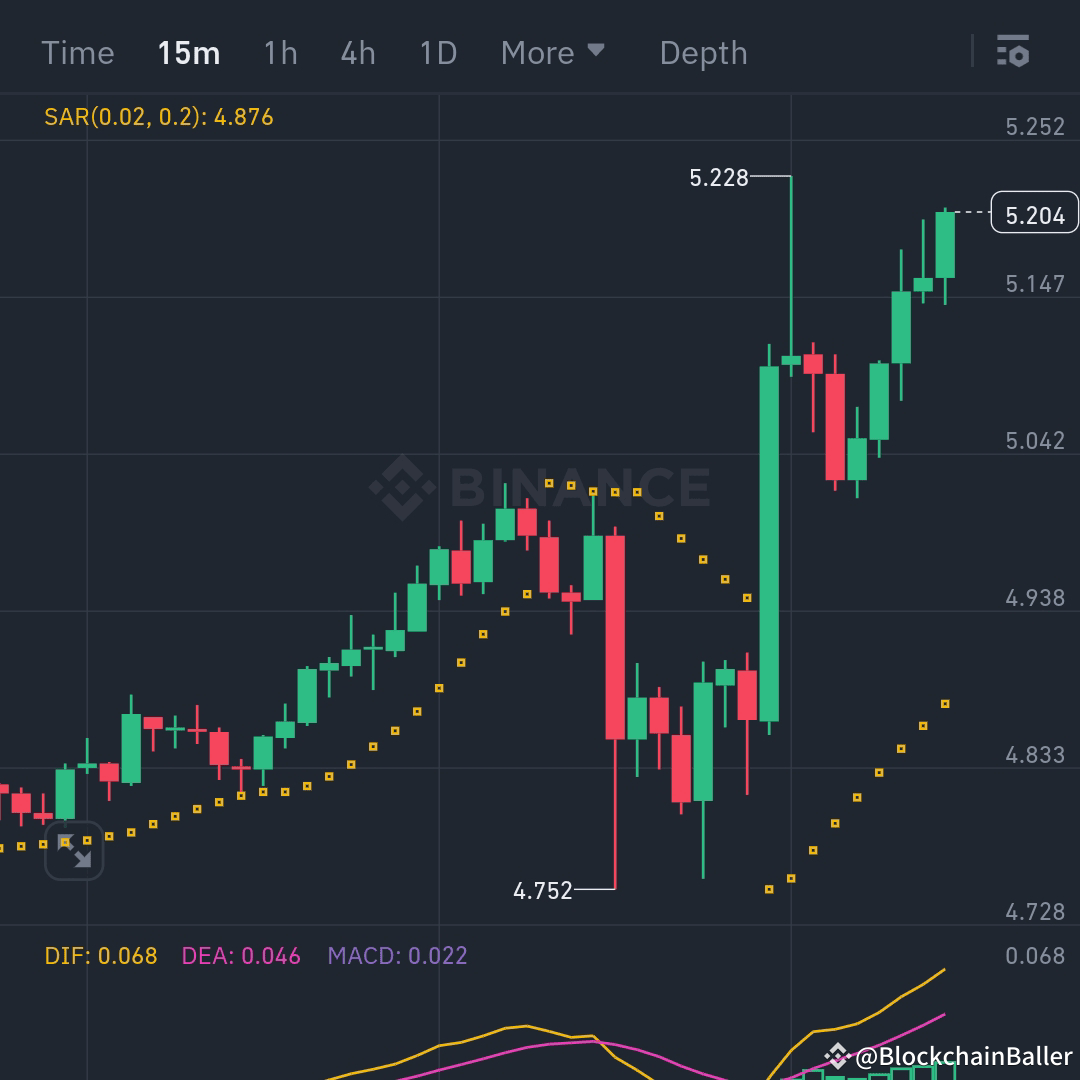This screenshot has height=1080, width=1080.
Task: Open the Depth view tab
Action: pos(703,52)
